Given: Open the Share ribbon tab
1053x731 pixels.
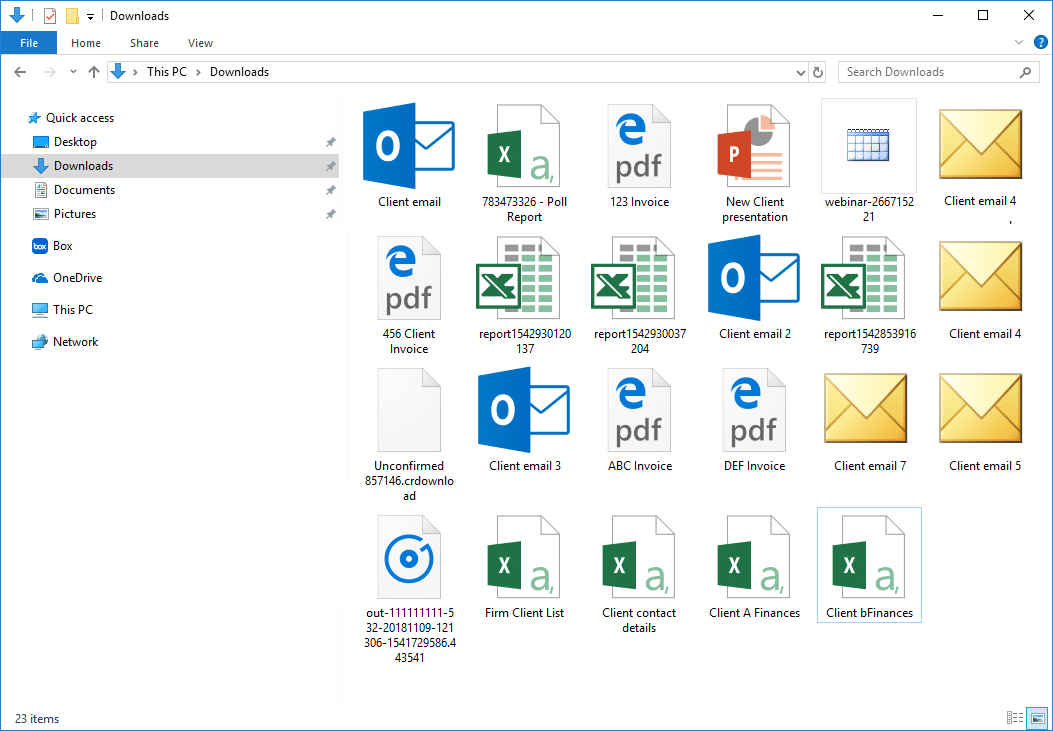Looking at the screenshot, I should pyautogui.click(x=144, y=43).
